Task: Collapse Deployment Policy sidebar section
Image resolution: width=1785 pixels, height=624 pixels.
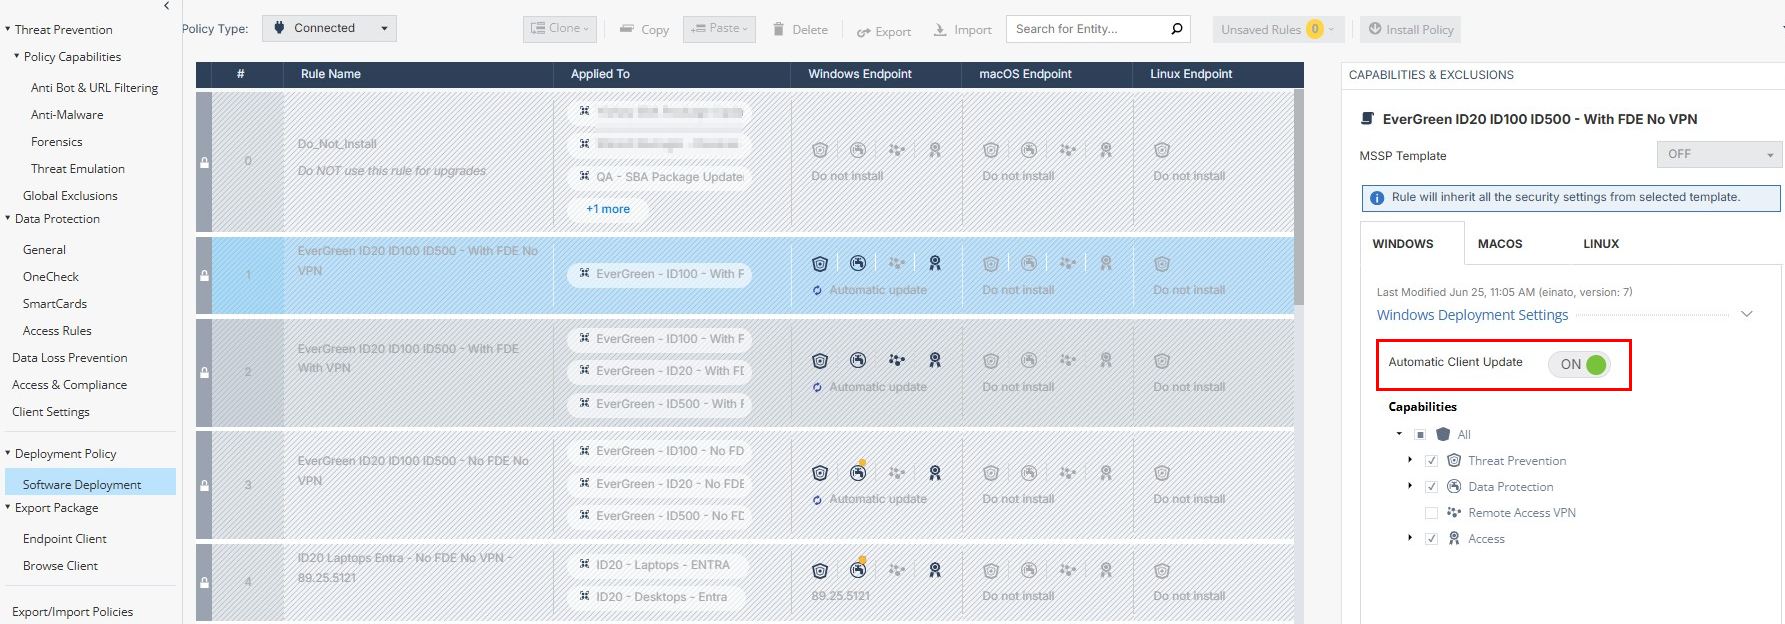Action: pyautogui.click(x=8, y=453)
